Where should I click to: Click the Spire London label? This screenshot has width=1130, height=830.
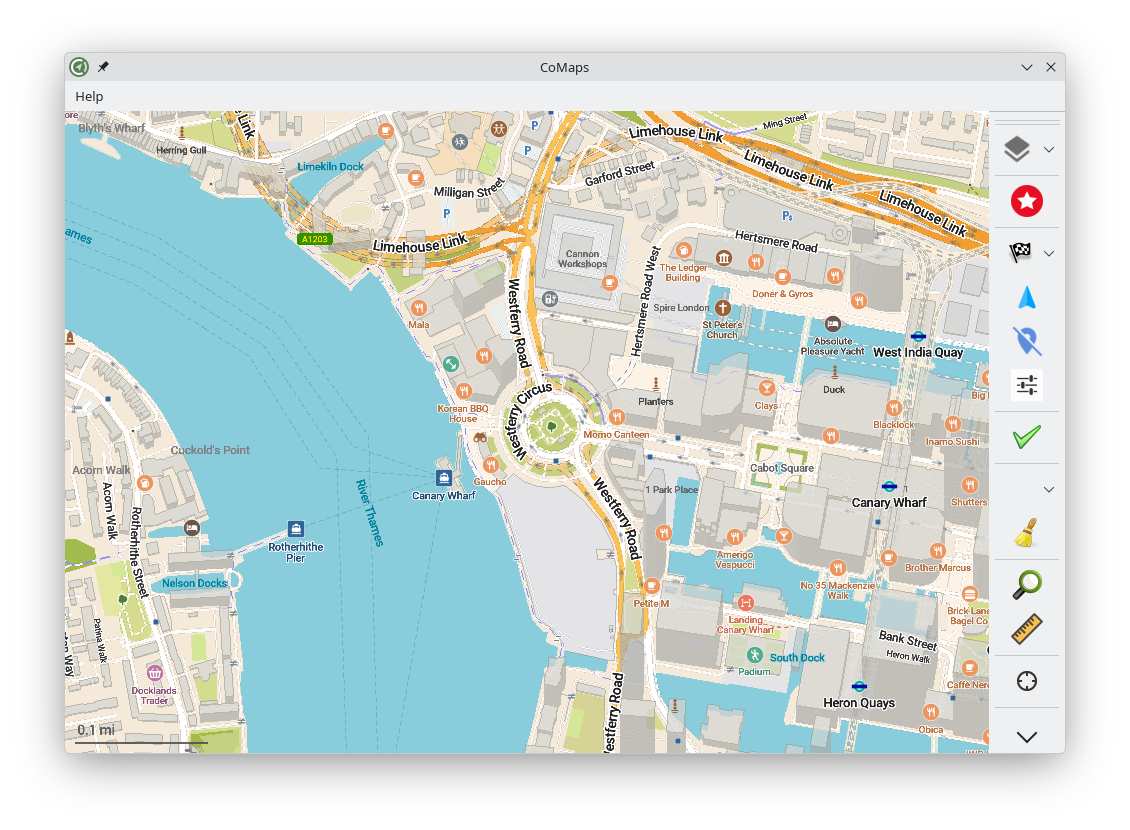[x=681, y=308]
